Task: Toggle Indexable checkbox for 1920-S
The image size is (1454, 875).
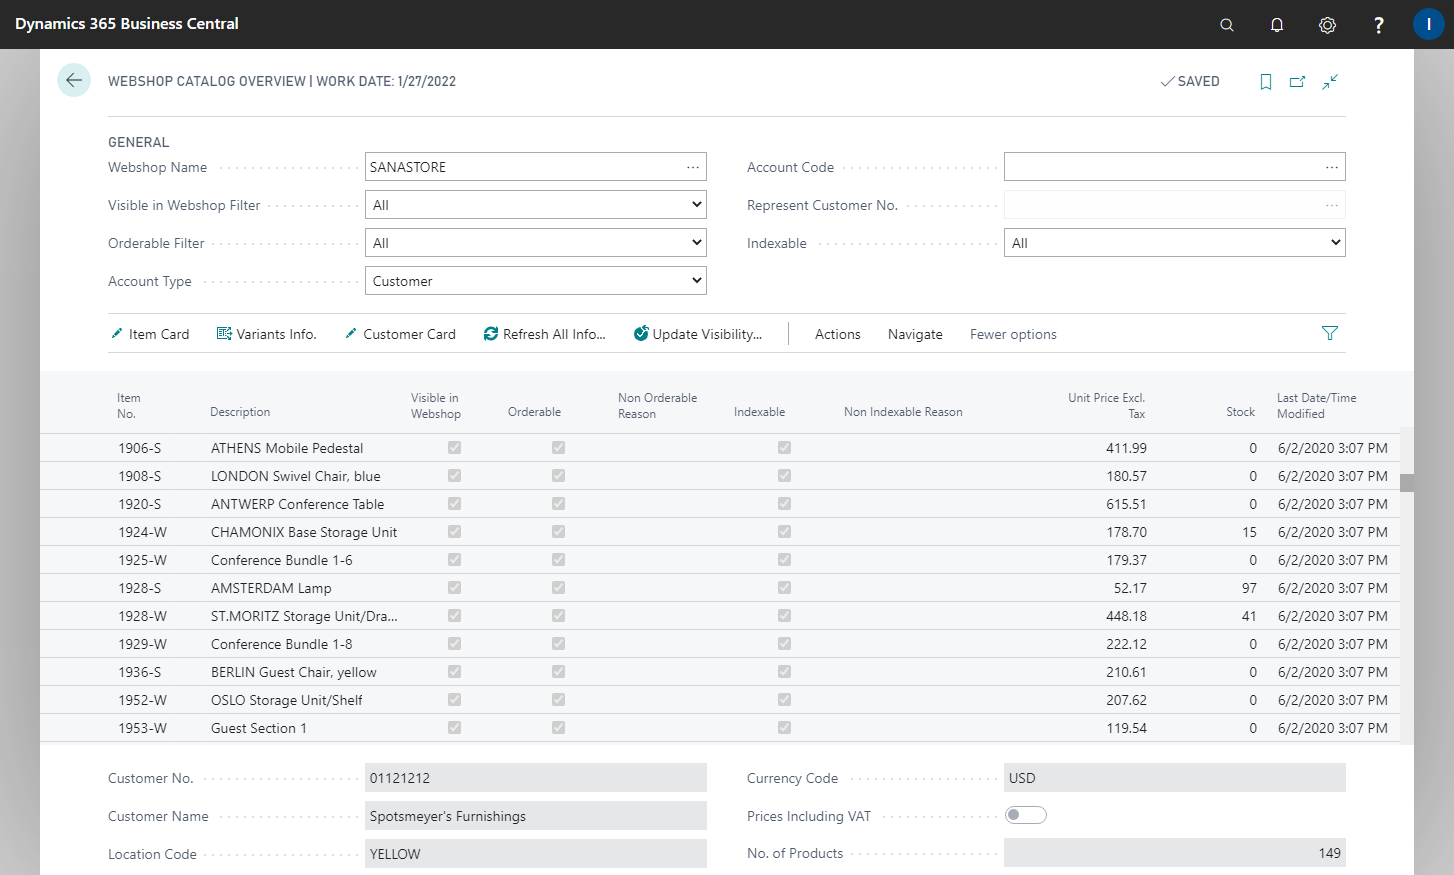Action: click(x=784, y=504)
